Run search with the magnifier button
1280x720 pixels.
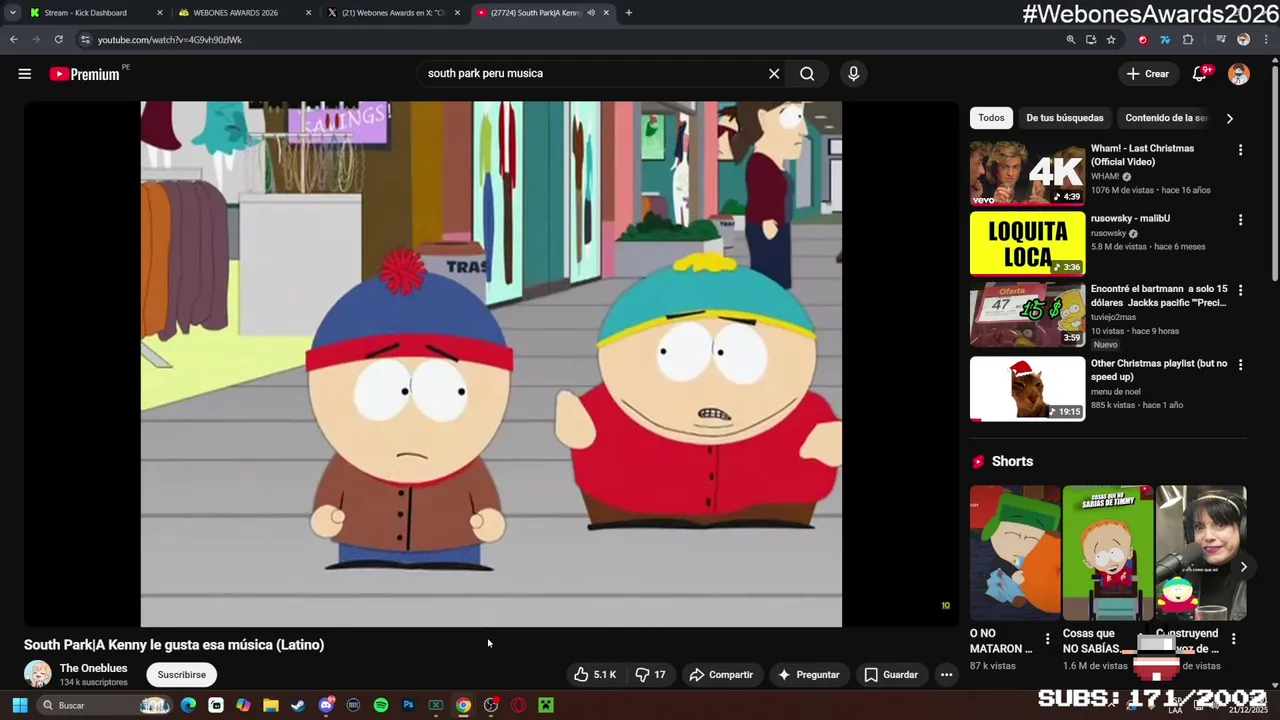coord(807,74)
